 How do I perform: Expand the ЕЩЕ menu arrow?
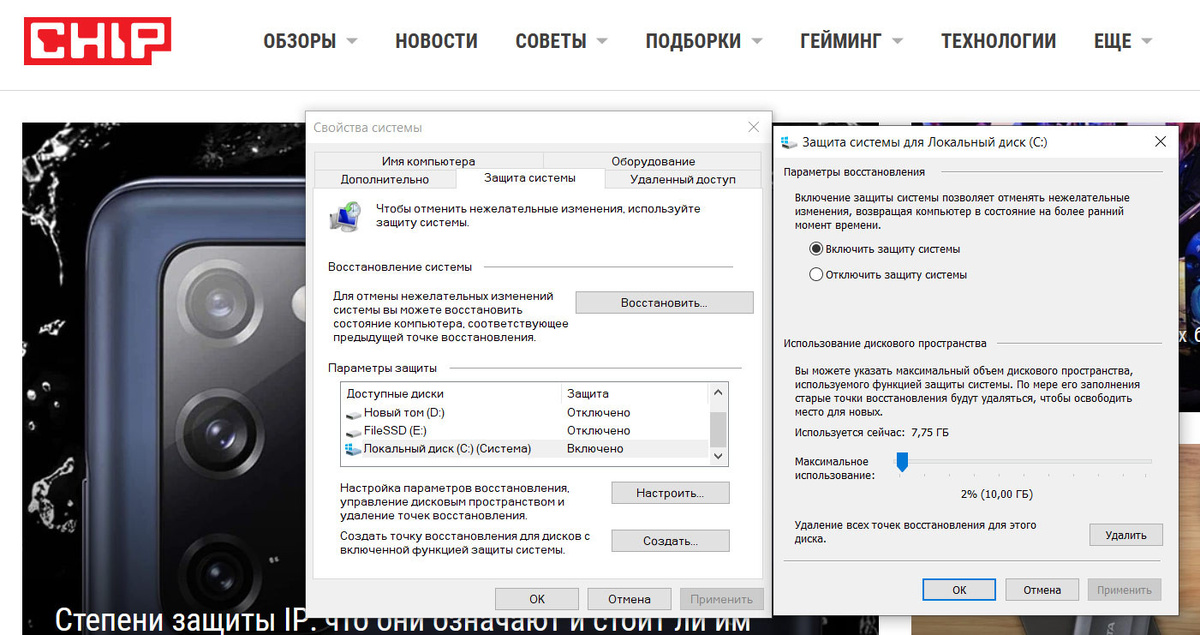(x=1146, y=42)
